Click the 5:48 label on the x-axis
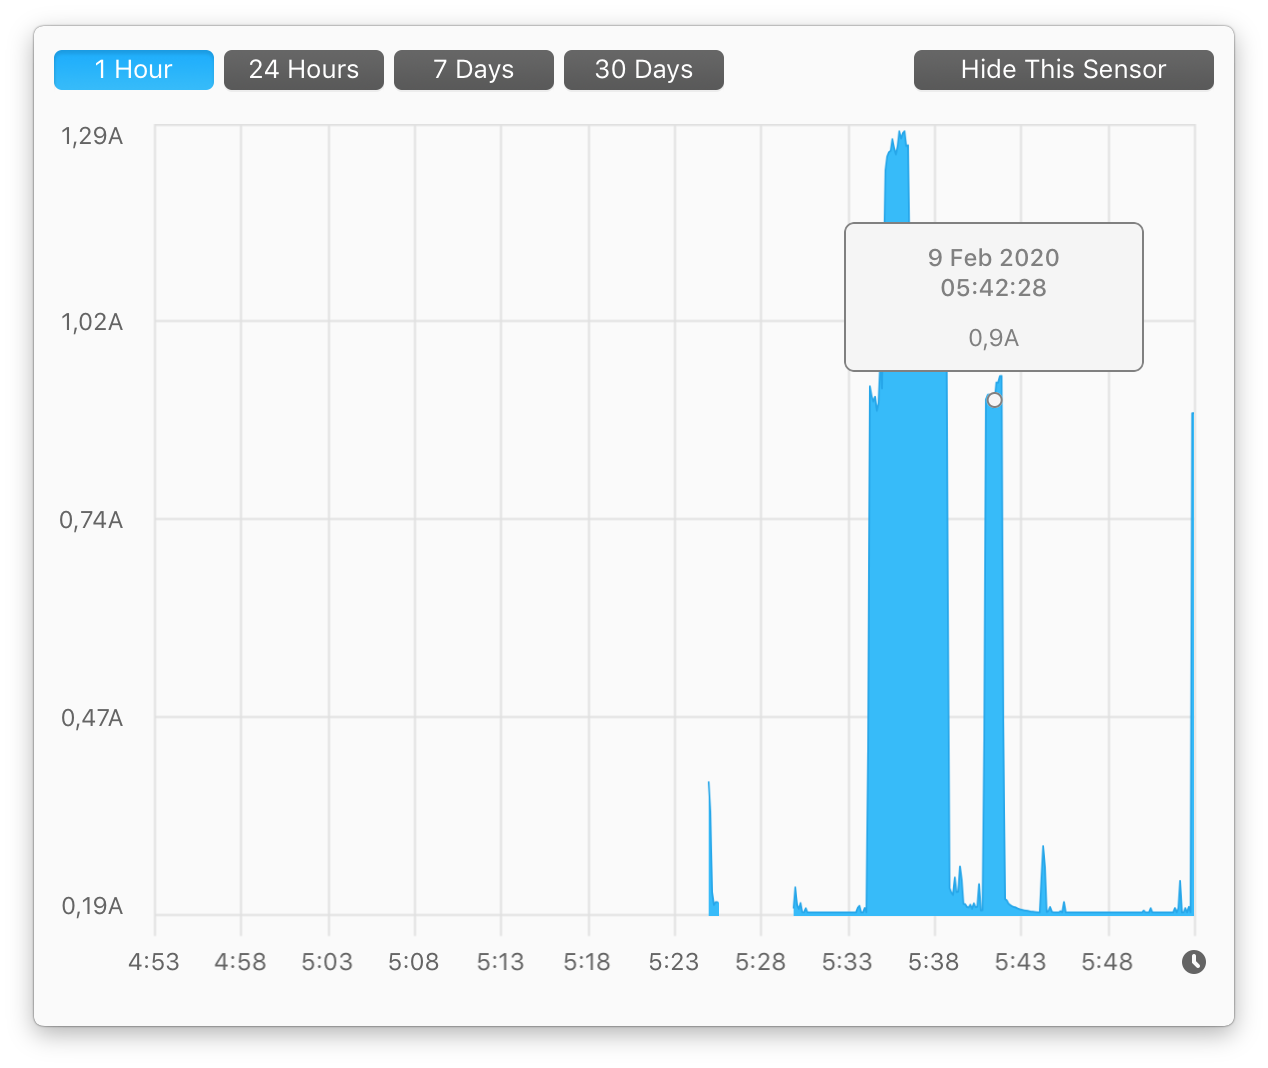This screenshot has height=1068, width=1268. coord(1106,961)
